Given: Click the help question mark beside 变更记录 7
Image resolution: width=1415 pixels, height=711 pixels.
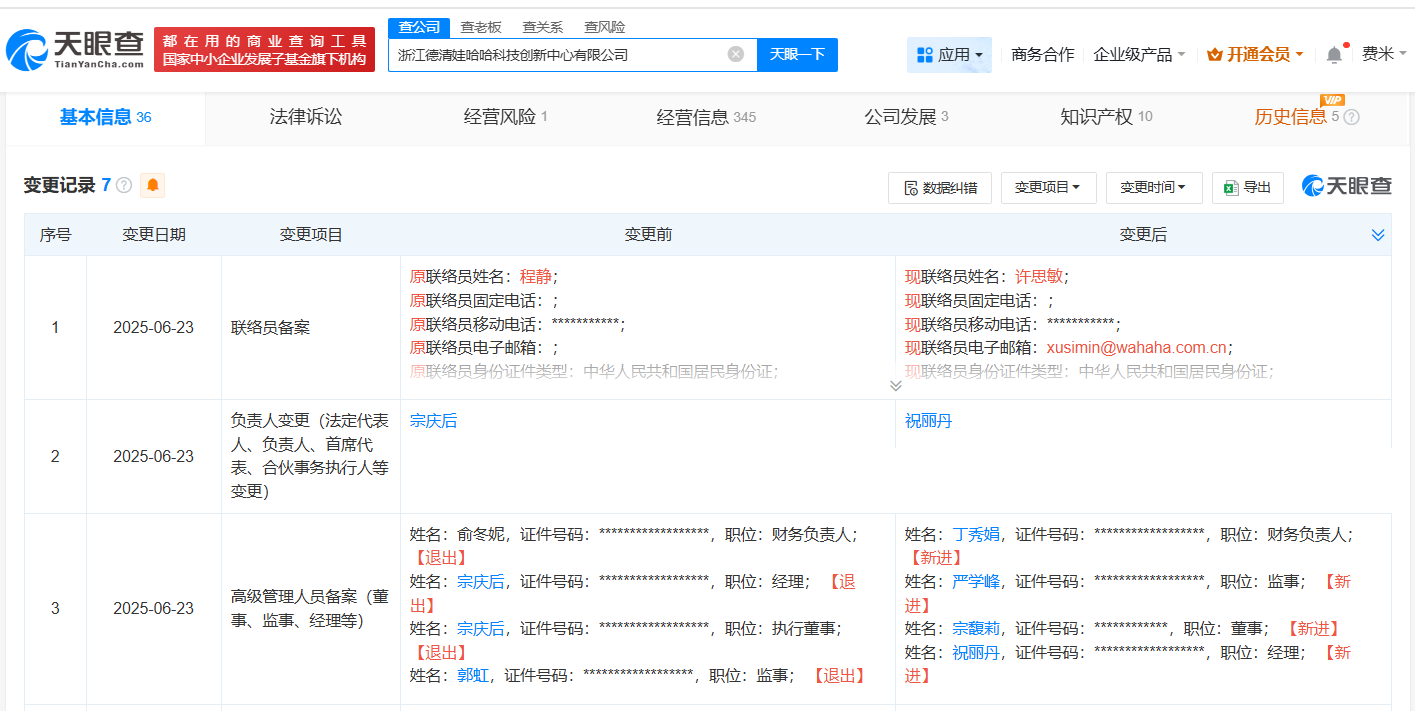Looking at the screenshot, I should click(124, 184).
